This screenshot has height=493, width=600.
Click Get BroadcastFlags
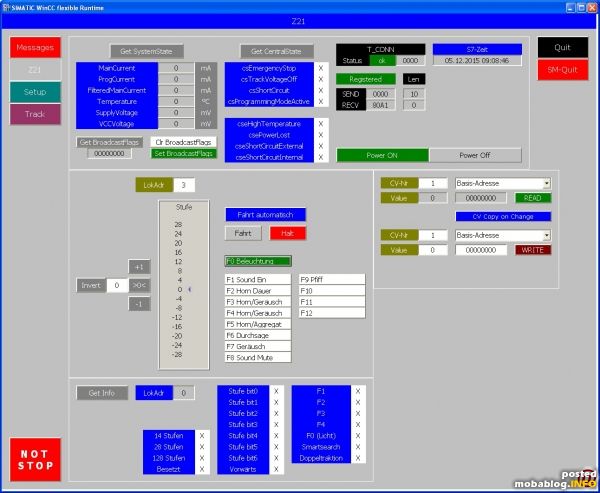109,142
